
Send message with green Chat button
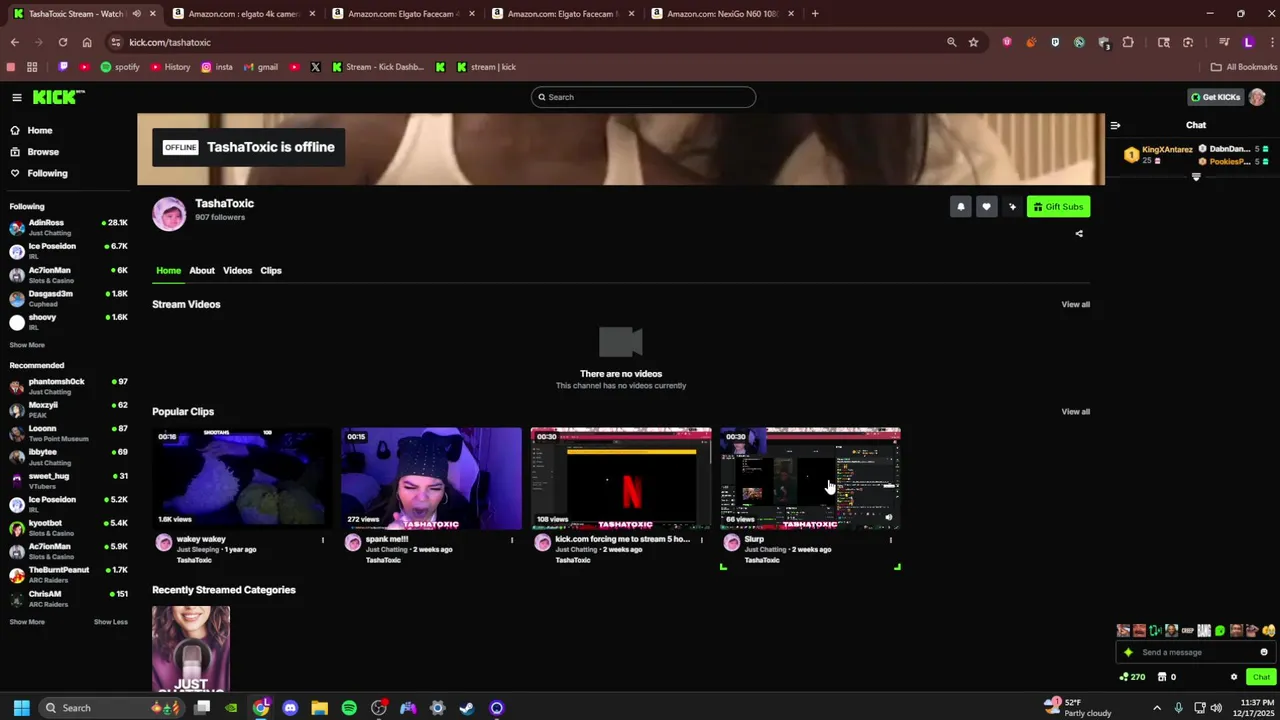[1261, 677]
